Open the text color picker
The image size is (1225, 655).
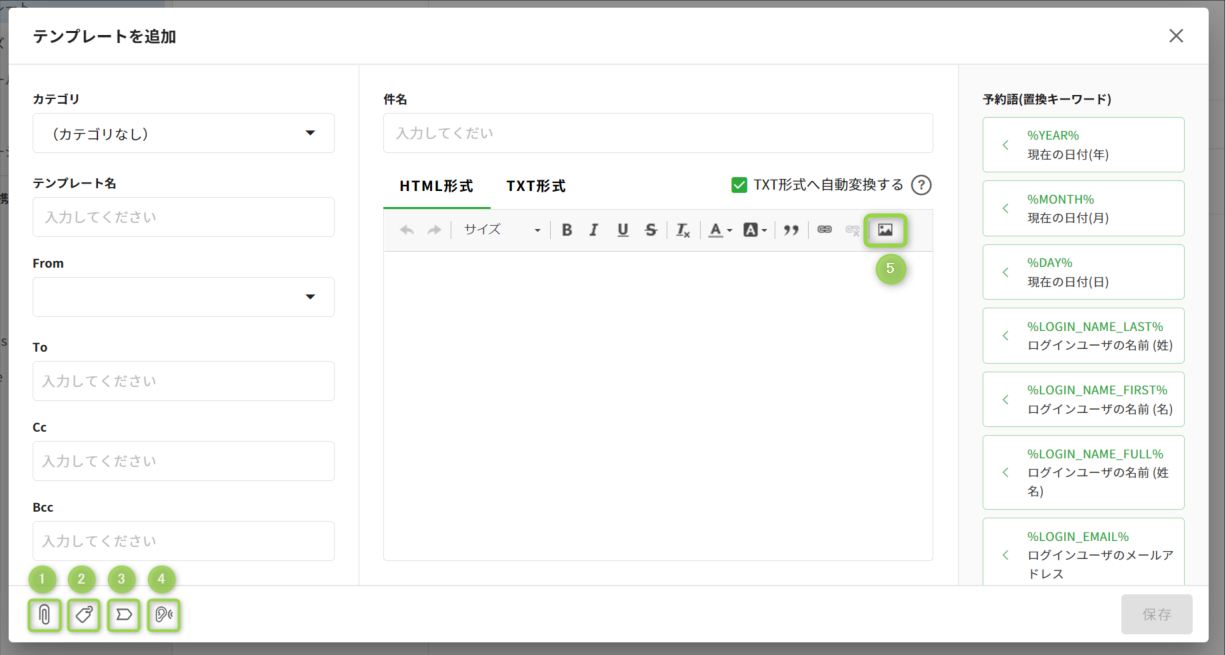click(720, 230)
